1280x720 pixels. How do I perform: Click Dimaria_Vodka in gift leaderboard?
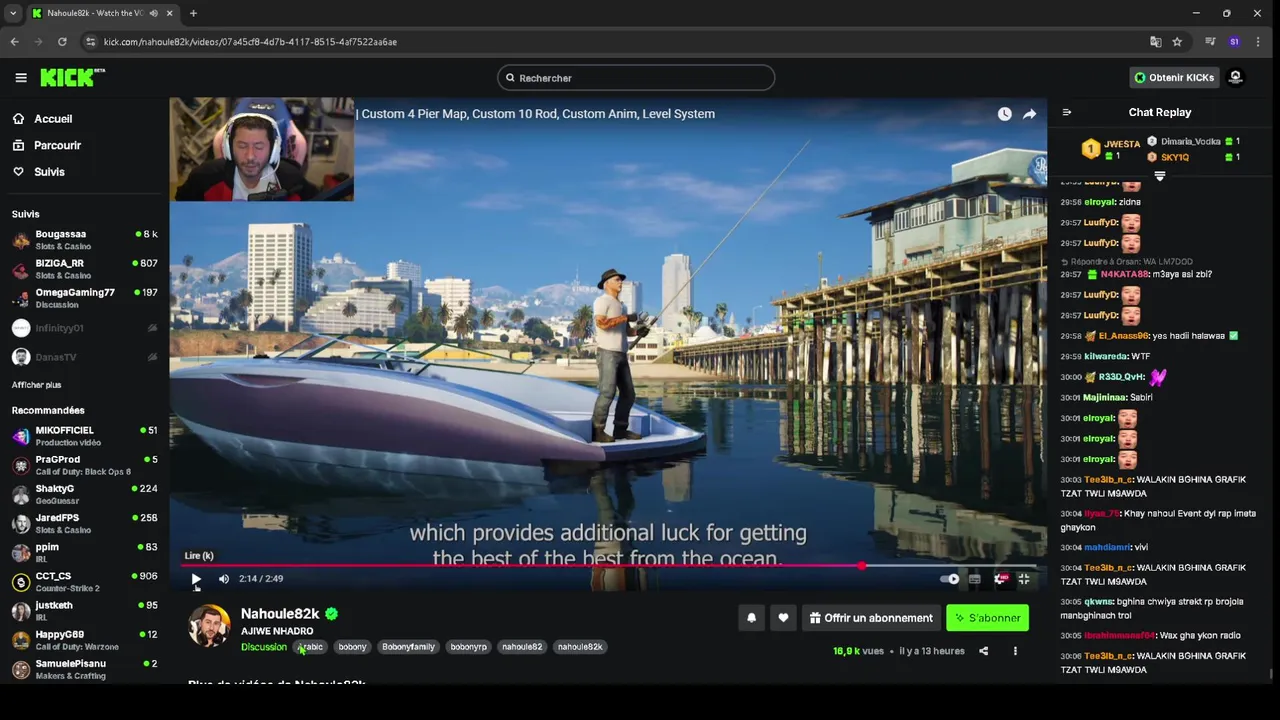(1190, 142)
